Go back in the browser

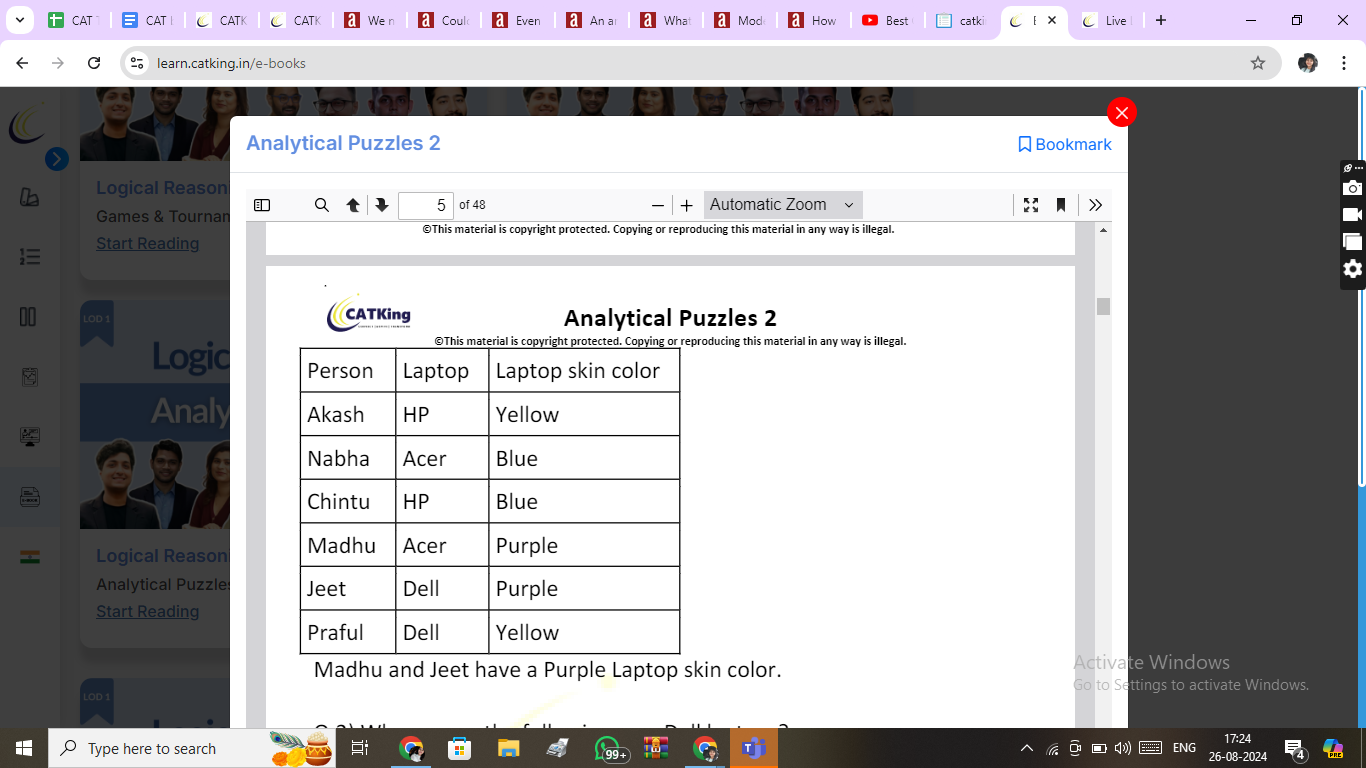click(x=22, y=63)
